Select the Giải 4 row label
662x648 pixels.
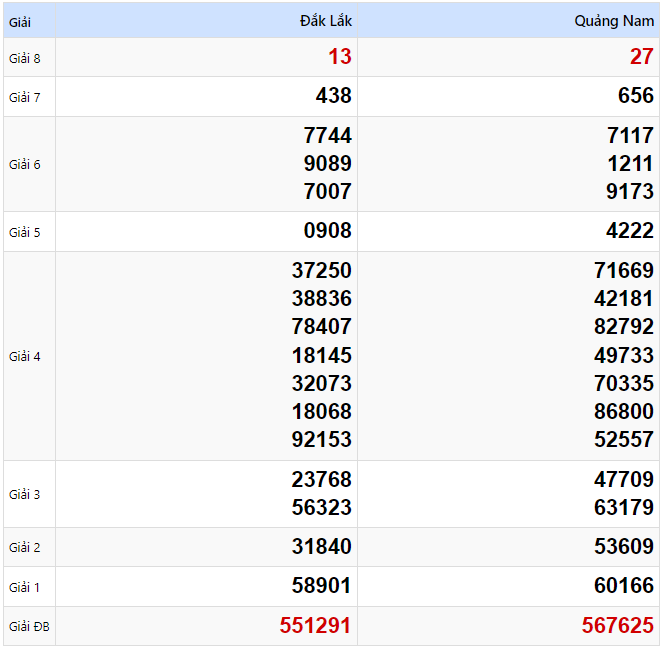click(x=25, y=356)
